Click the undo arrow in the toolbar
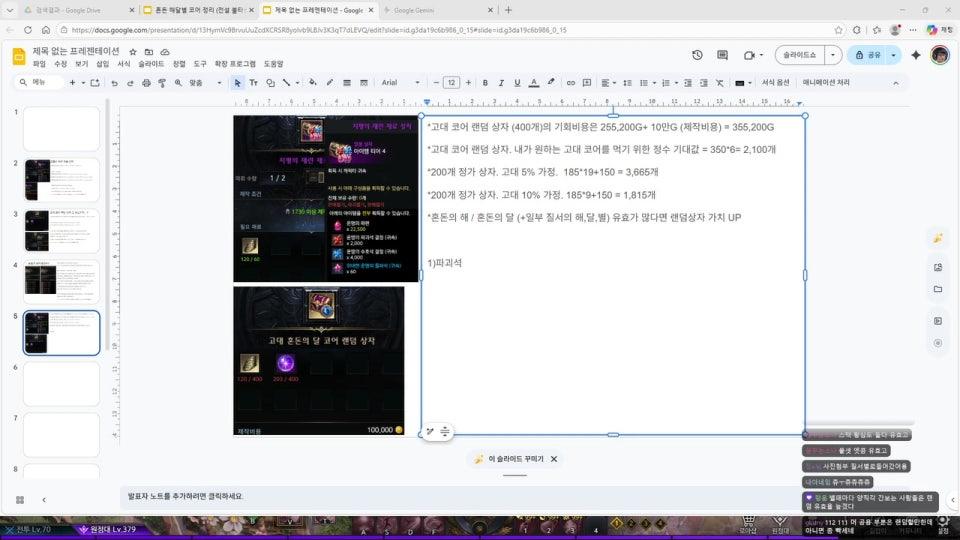The width and height of the screenshot is (960, 540). click(x=115, y=83)
